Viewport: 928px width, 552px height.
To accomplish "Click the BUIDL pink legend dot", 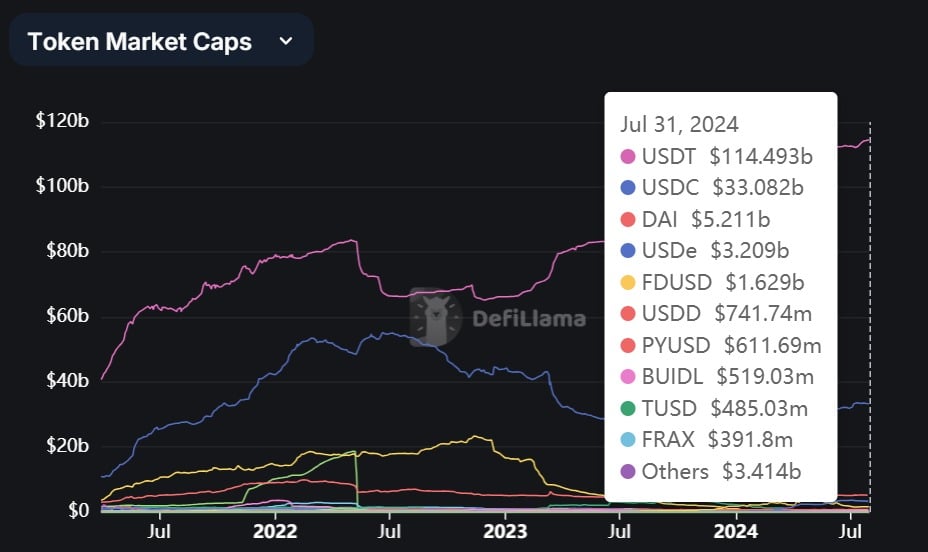I will 627,377.
